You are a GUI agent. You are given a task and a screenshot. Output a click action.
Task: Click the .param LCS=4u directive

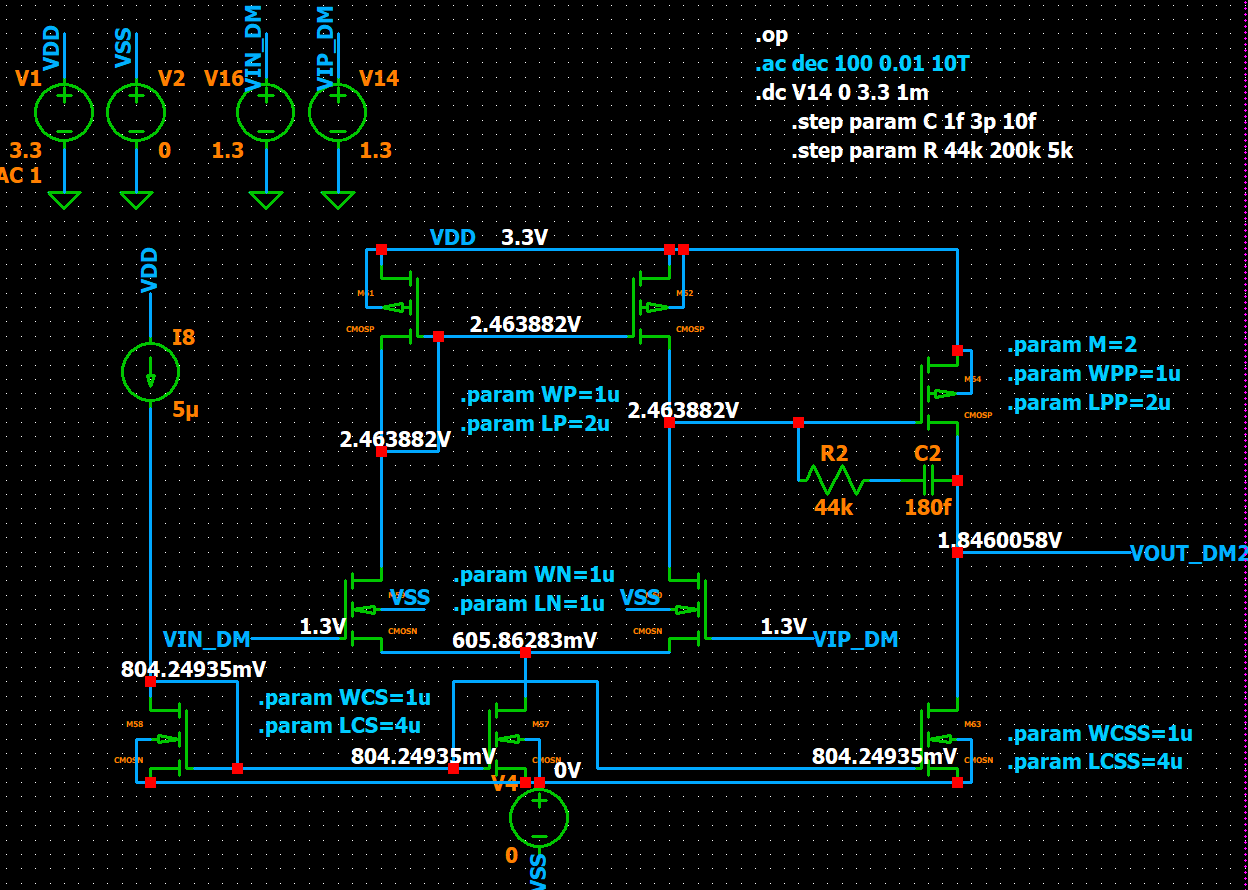point(340,726)
